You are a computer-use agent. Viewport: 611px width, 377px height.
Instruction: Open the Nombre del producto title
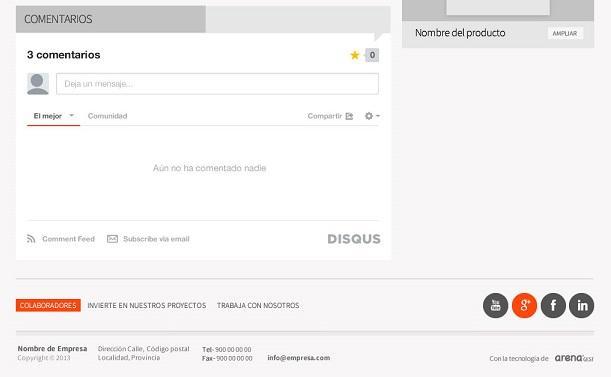(460, 33)
